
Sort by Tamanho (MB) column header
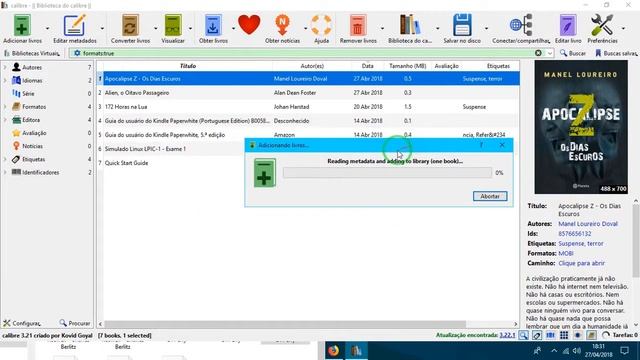pyautogui.click(x=407, y=66)
